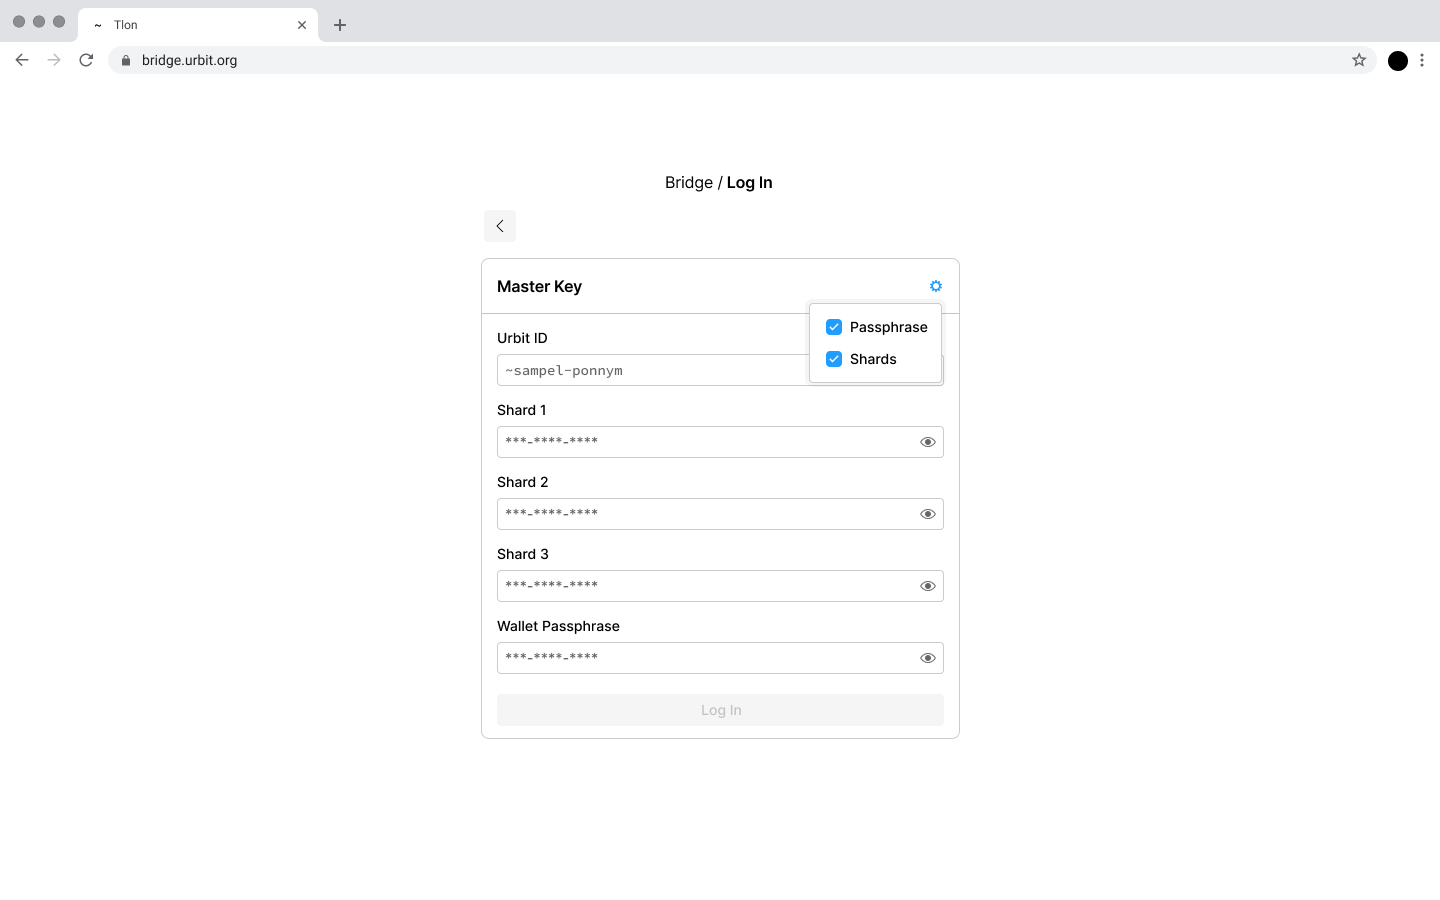This screenshot has width=1440, height=900.
Task: Click the browser refresh icon
Action: click(x=86, y=60)
